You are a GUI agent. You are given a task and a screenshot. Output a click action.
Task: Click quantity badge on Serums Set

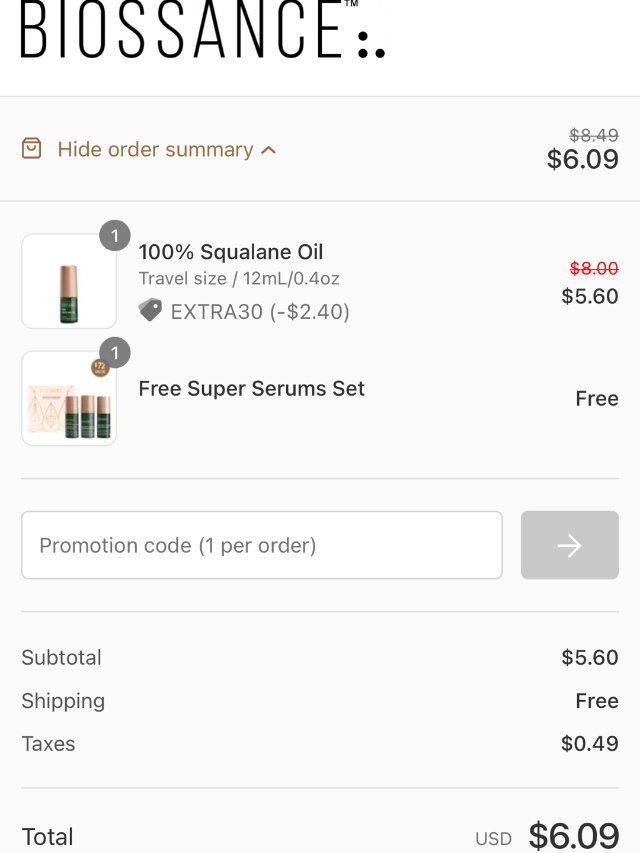tap(115, 353)
